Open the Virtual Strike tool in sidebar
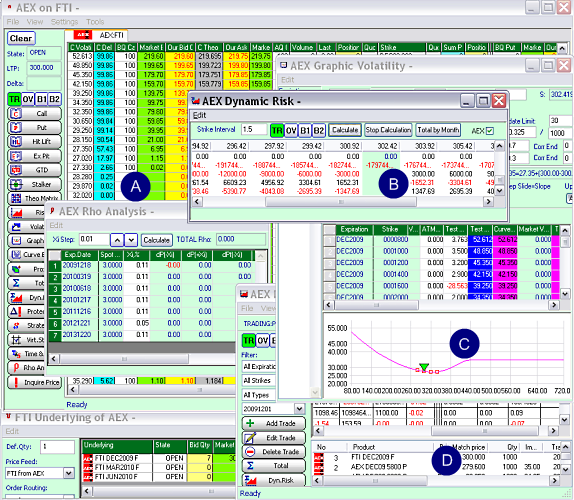This screenshot has height=500, width=574. coord(26,340)
